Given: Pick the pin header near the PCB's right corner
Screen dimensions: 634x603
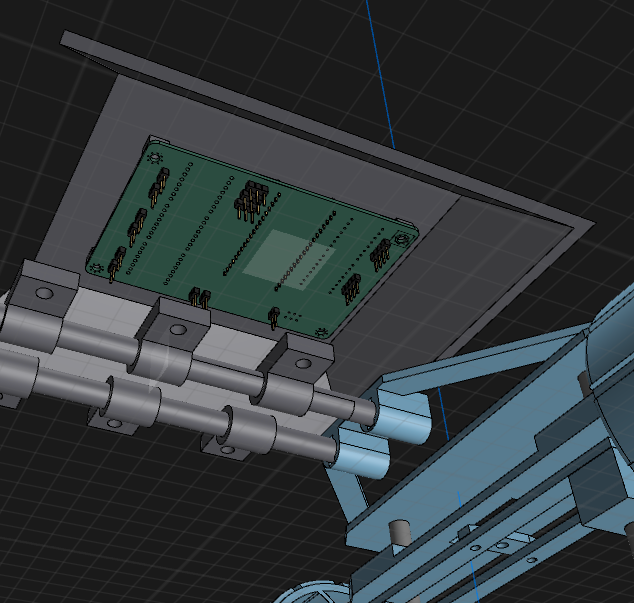Looking at the screenshot, I should tap(380, 255).
